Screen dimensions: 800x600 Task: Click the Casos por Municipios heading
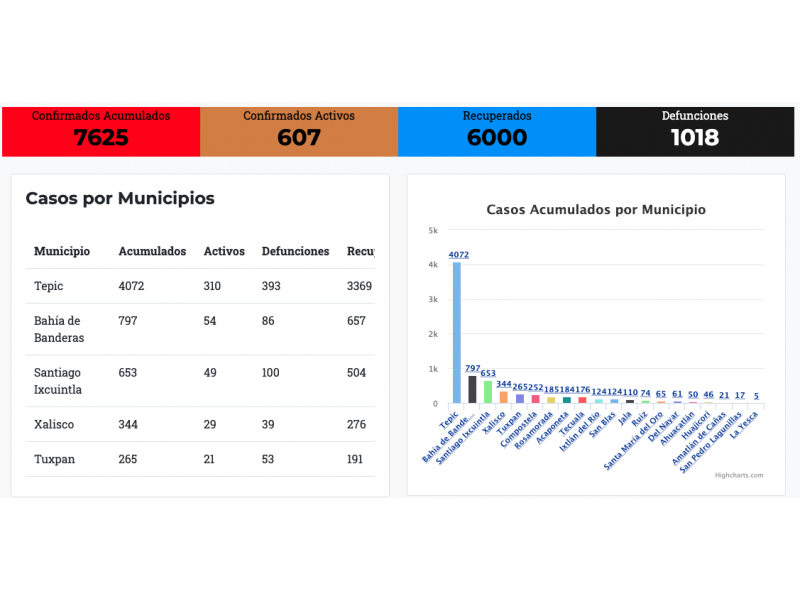[120, 198]
